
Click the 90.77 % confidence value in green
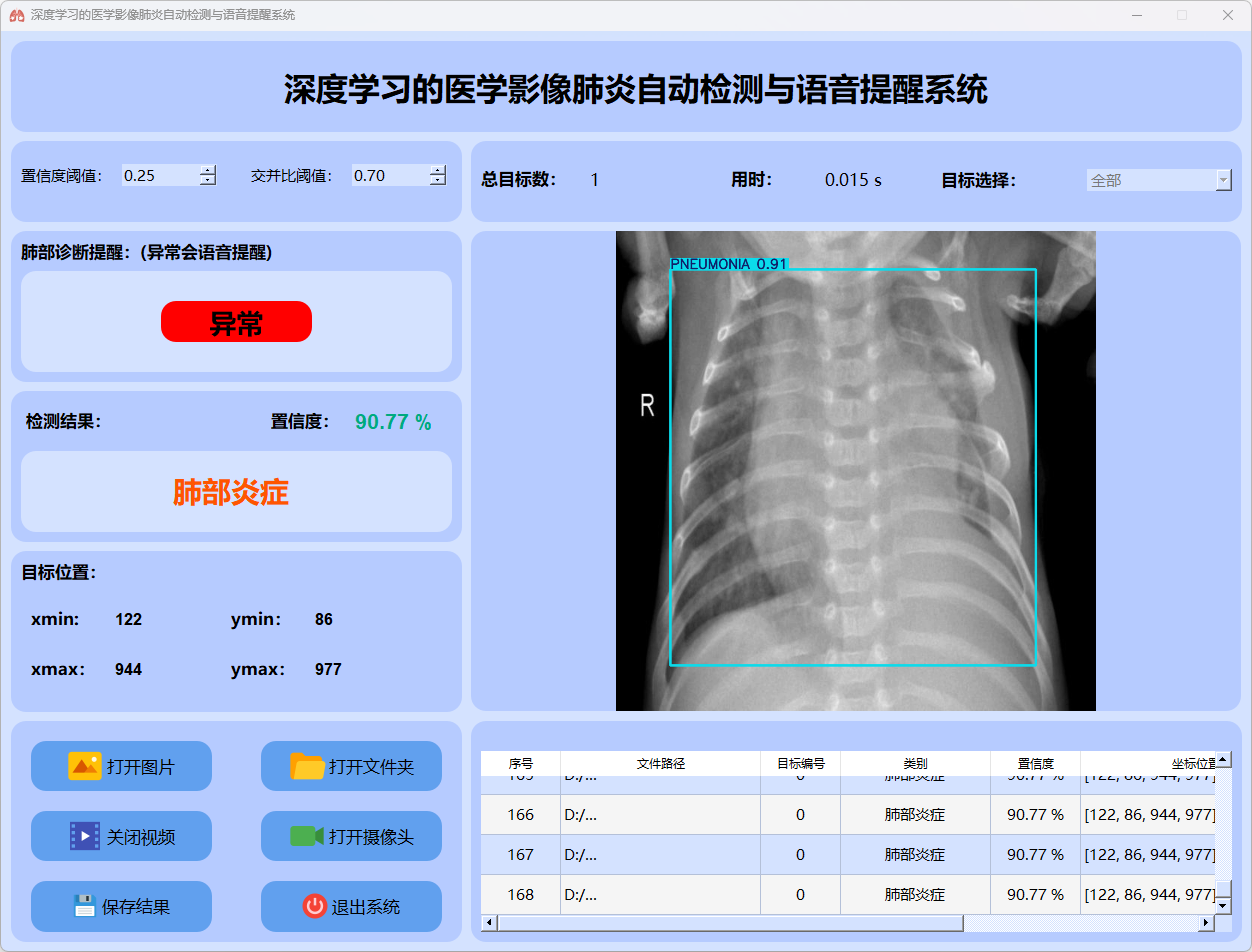coord(393,422)
